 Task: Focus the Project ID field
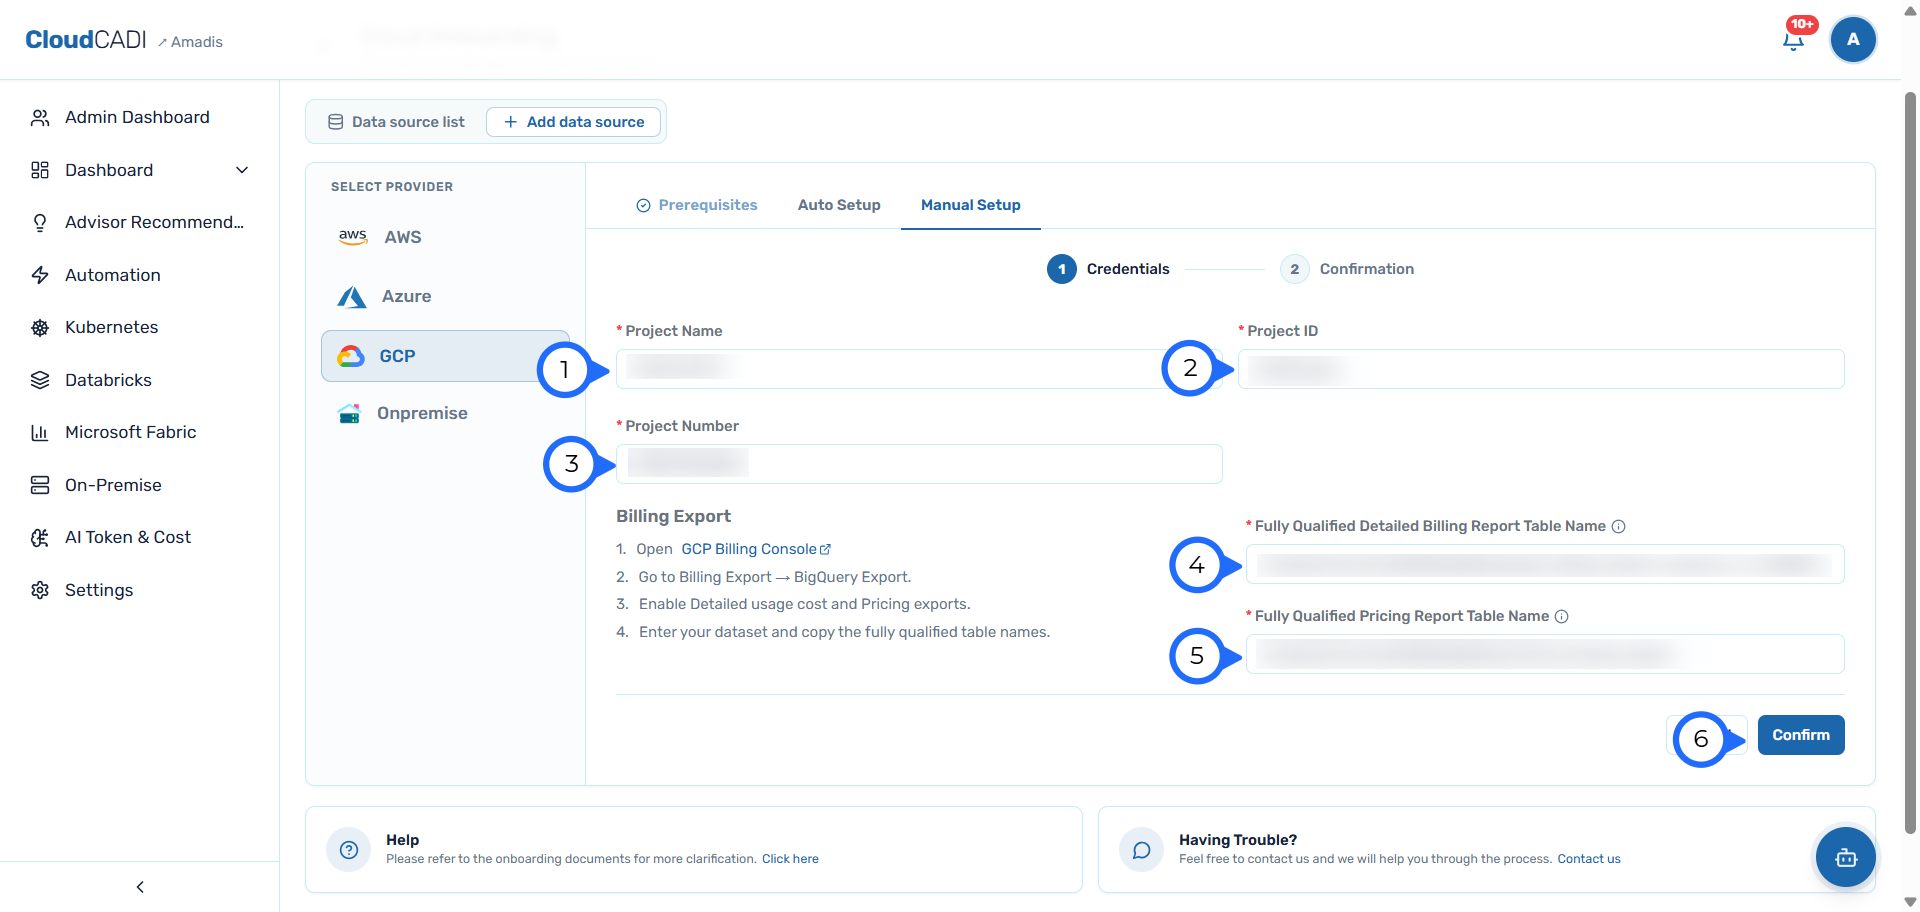pos(1541,369)
